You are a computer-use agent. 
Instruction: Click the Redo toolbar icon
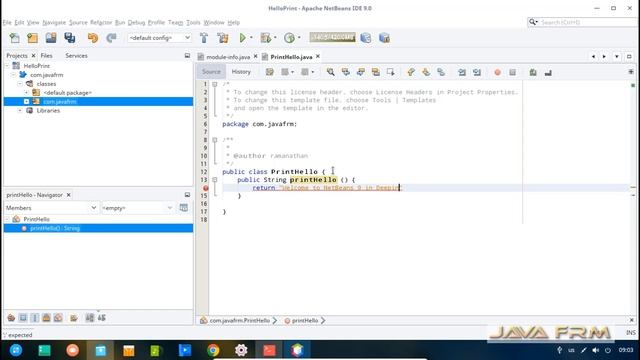[111, 38]
